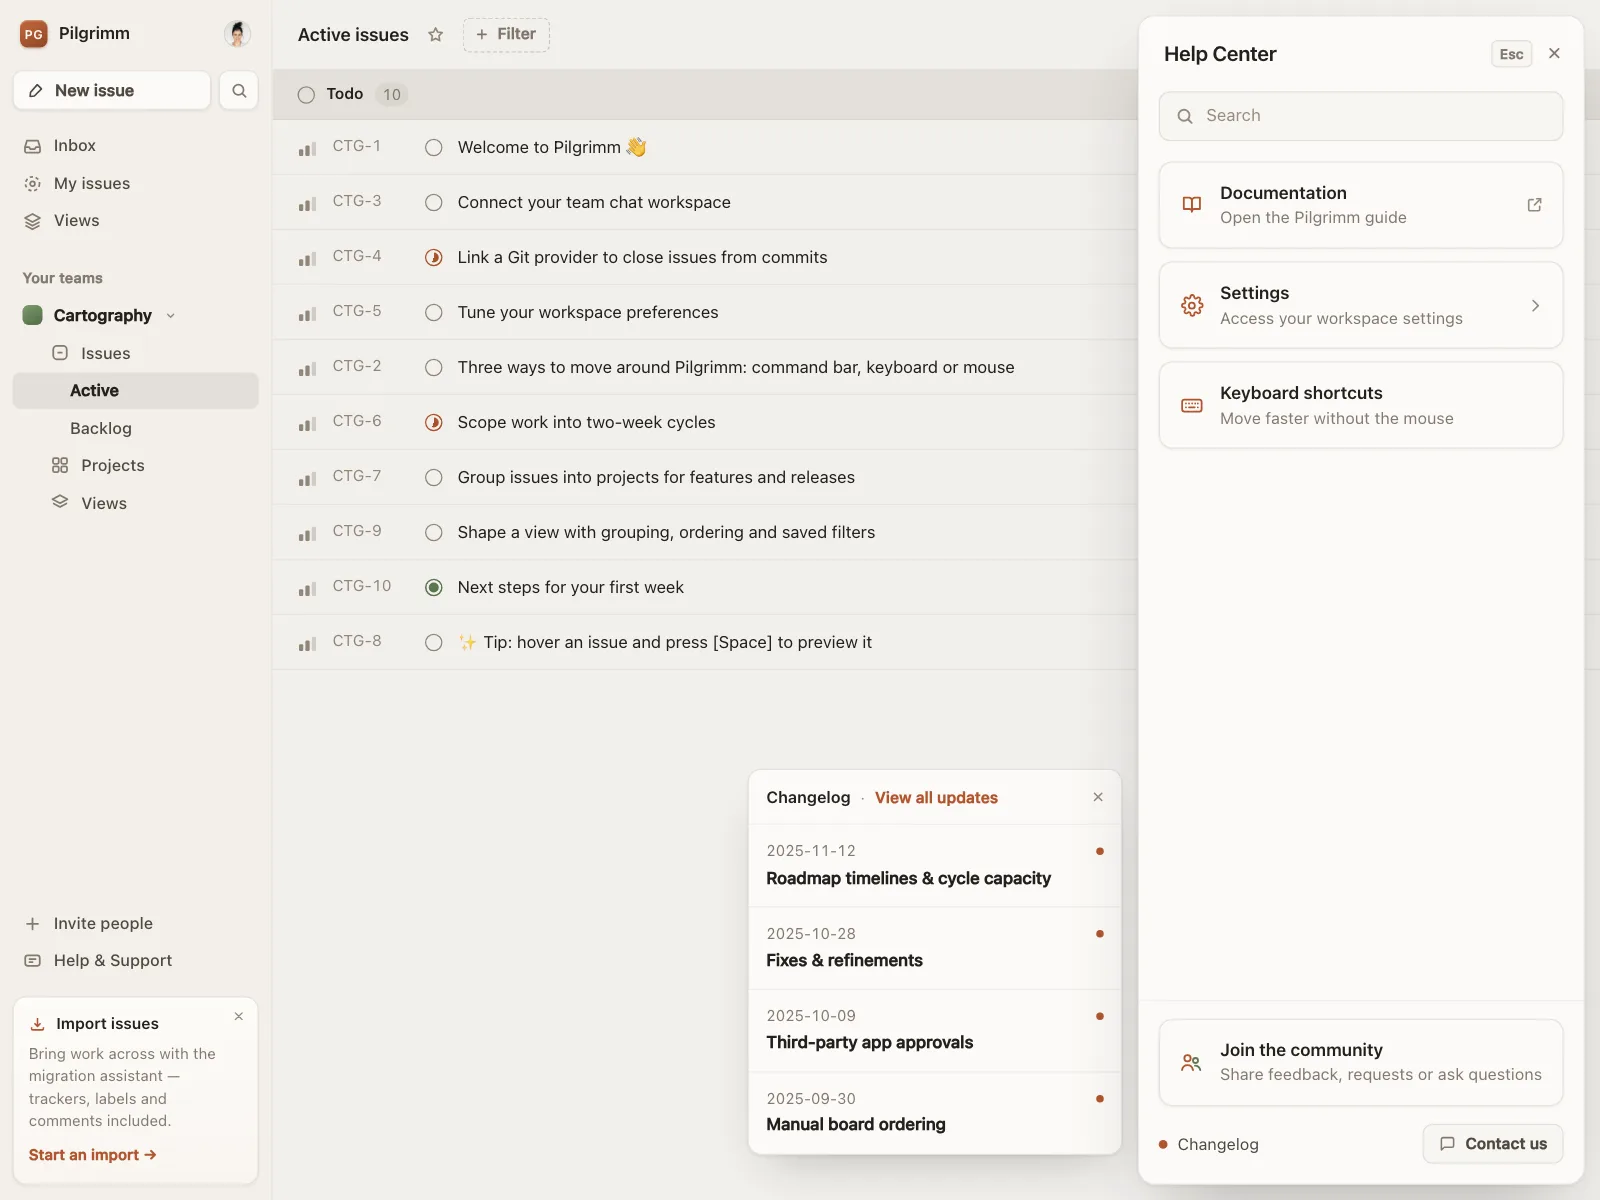Click the Contact us button
The height and width of the screenshot is (1200, 1600).
tap(1493, 1144)
